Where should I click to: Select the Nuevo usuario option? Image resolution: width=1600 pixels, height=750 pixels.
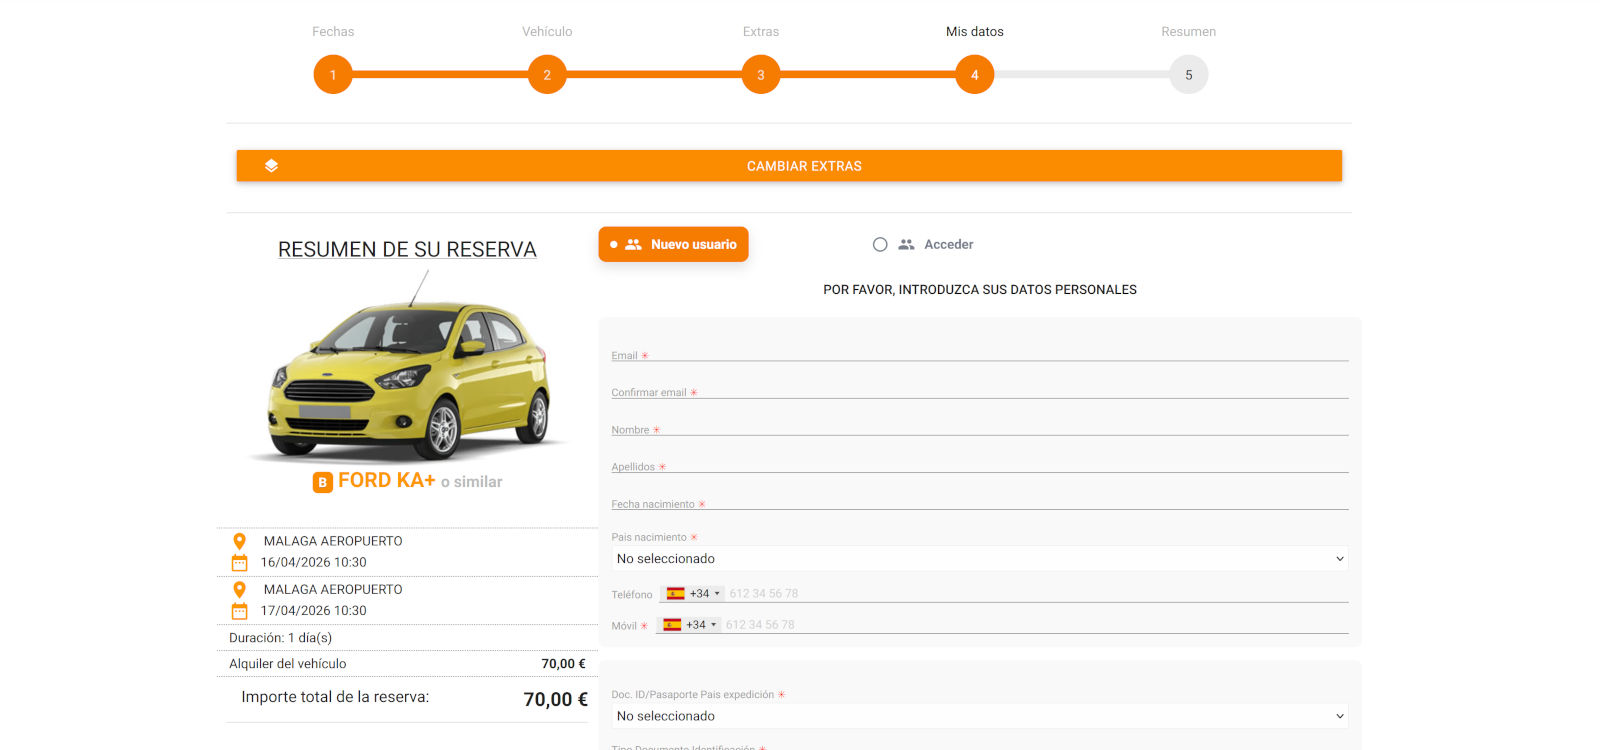pos(673,244)
